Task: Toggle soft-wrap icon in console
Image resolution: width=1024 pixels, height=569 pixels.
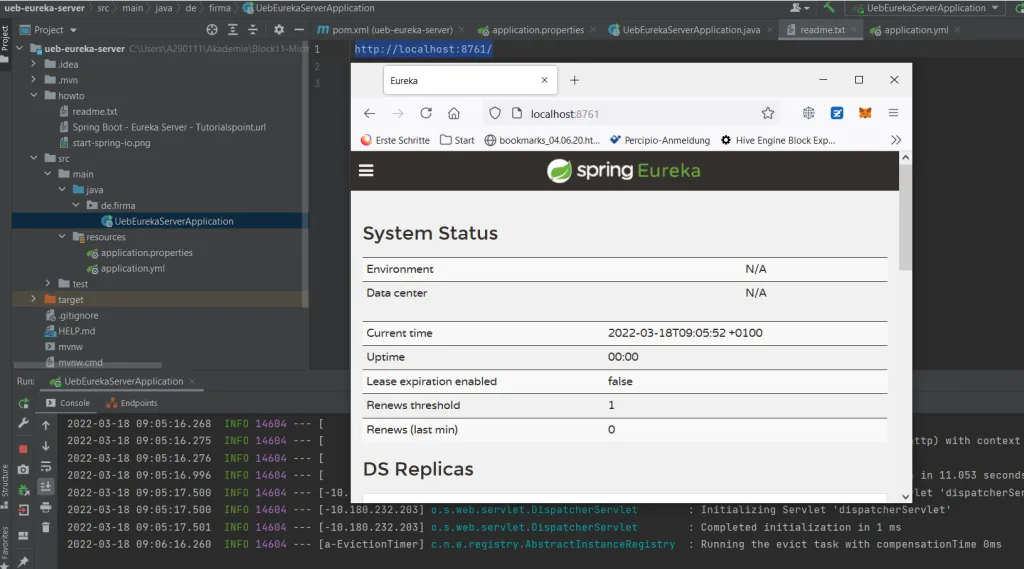Action: tap(46, 466)
